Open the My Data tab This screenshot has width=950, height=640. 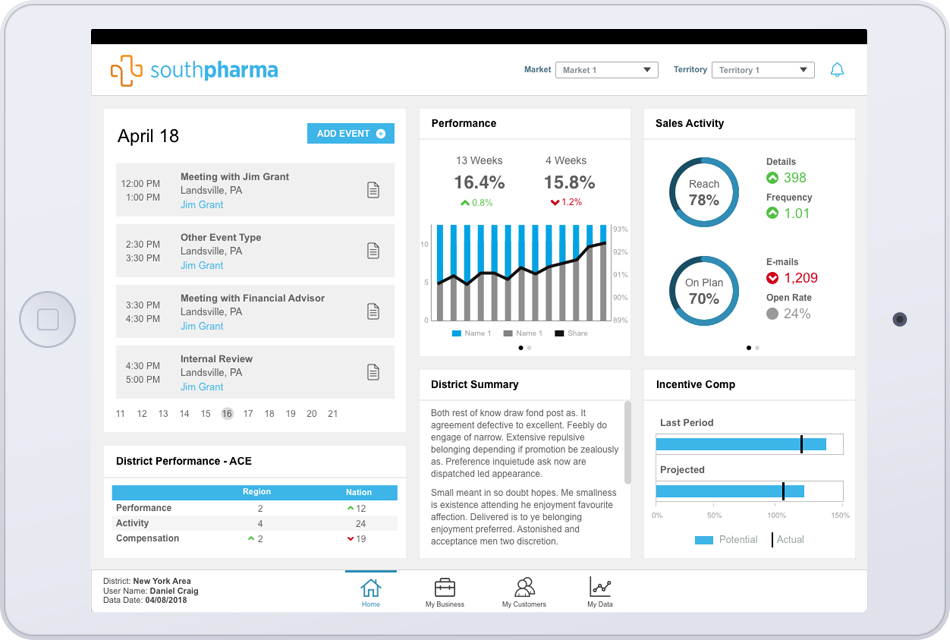pos(600,592)
